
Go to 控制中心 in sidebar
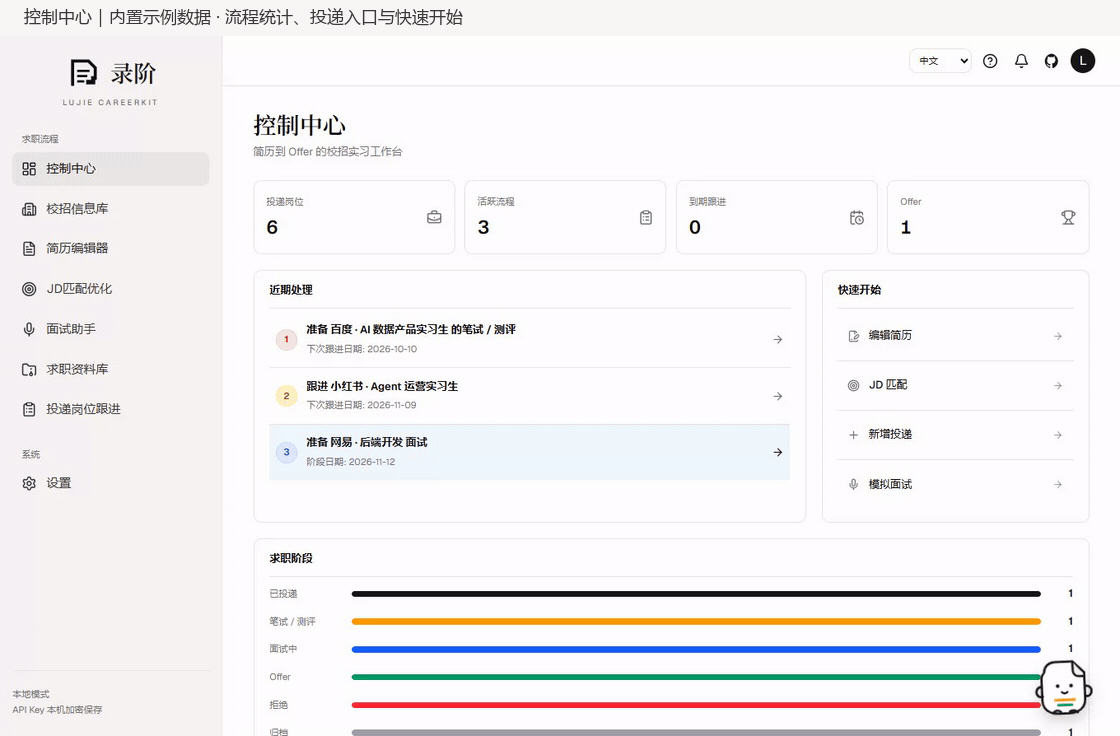click(x=111, y=169)
